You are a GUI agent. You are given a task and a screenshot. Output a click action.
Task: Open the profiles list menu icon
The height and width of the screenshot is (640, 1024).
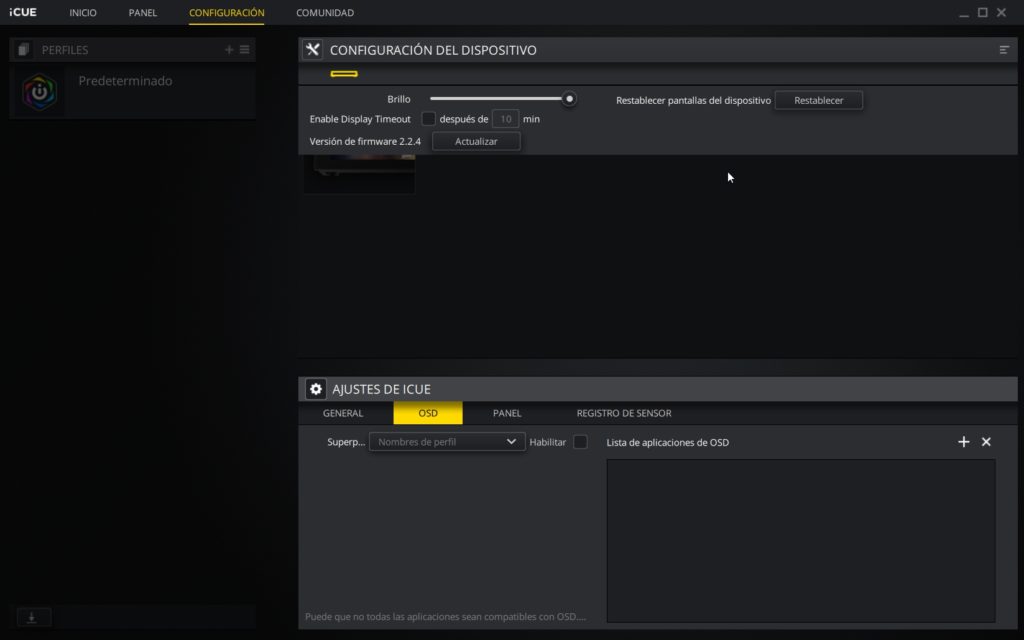tap(244, 50)
